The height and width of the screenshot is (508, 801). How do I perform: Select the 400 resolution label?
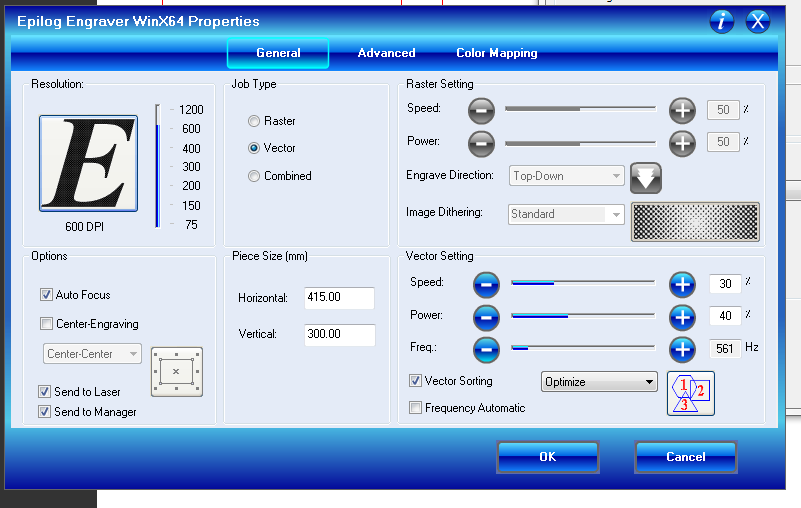tap(191, 149)
